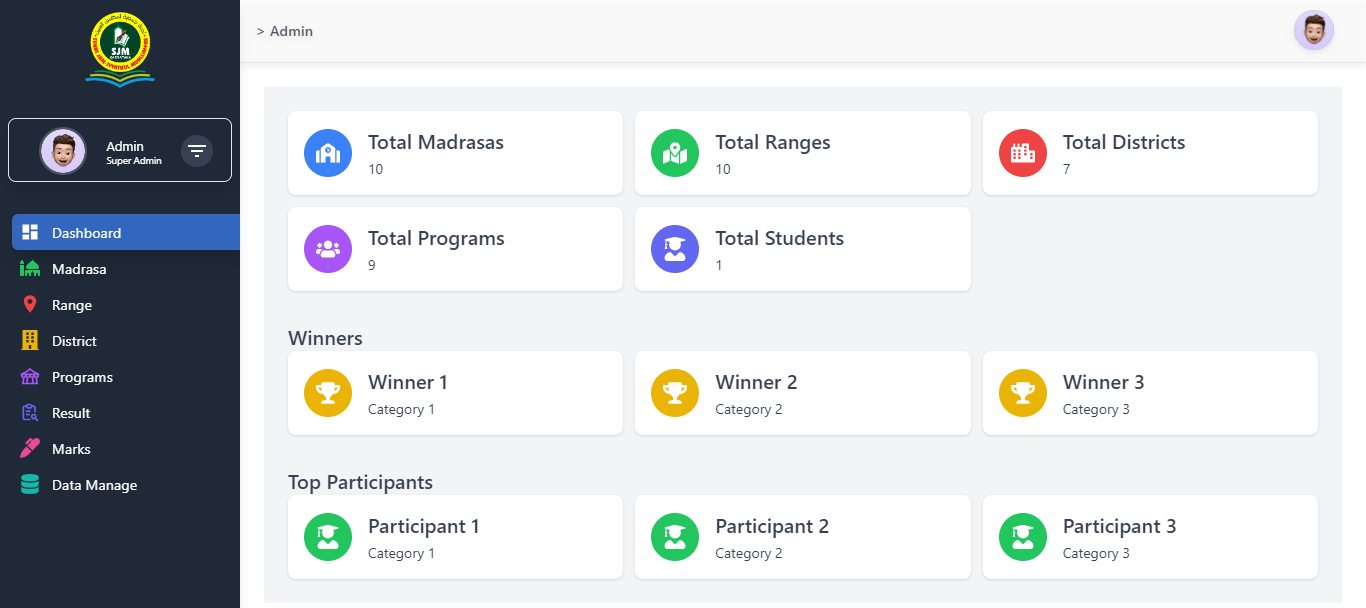Open the profile avatar menu at top right
The width and height of the screenshot is (1366, 608).
[1313, 31]
